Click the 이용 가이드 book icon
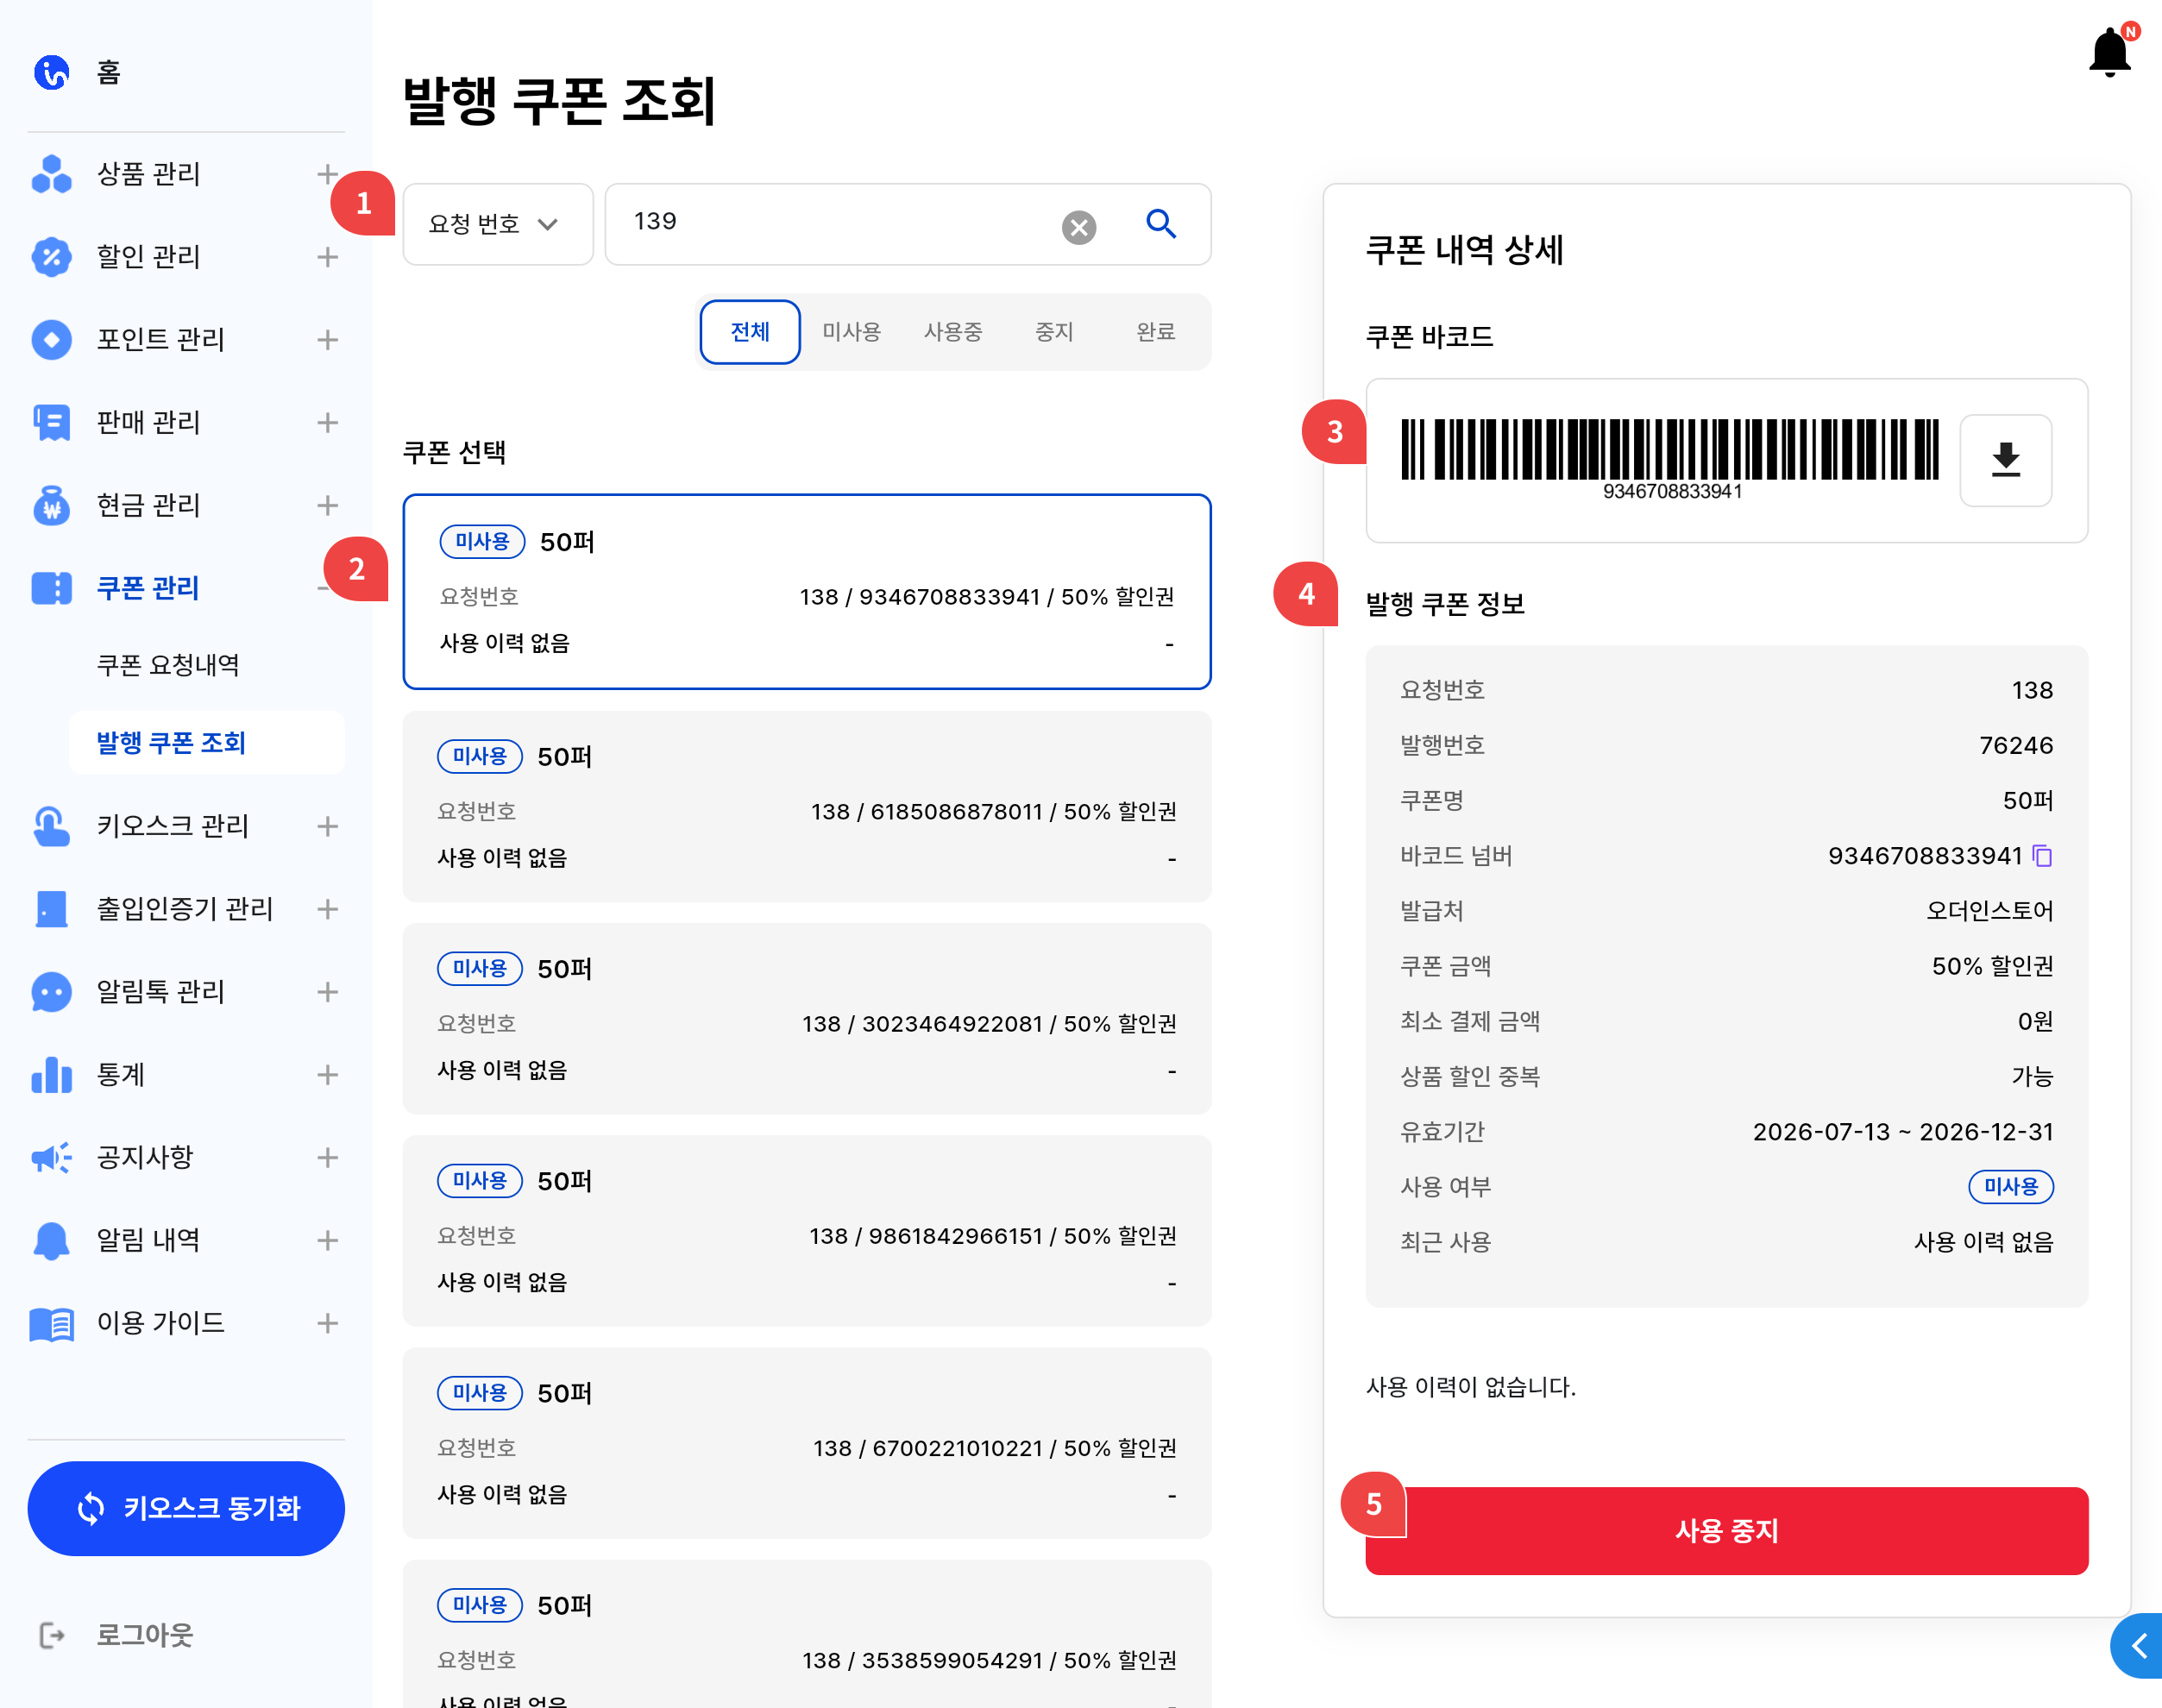Viewport: 2162px width, 1708px height. [52, 1324]
